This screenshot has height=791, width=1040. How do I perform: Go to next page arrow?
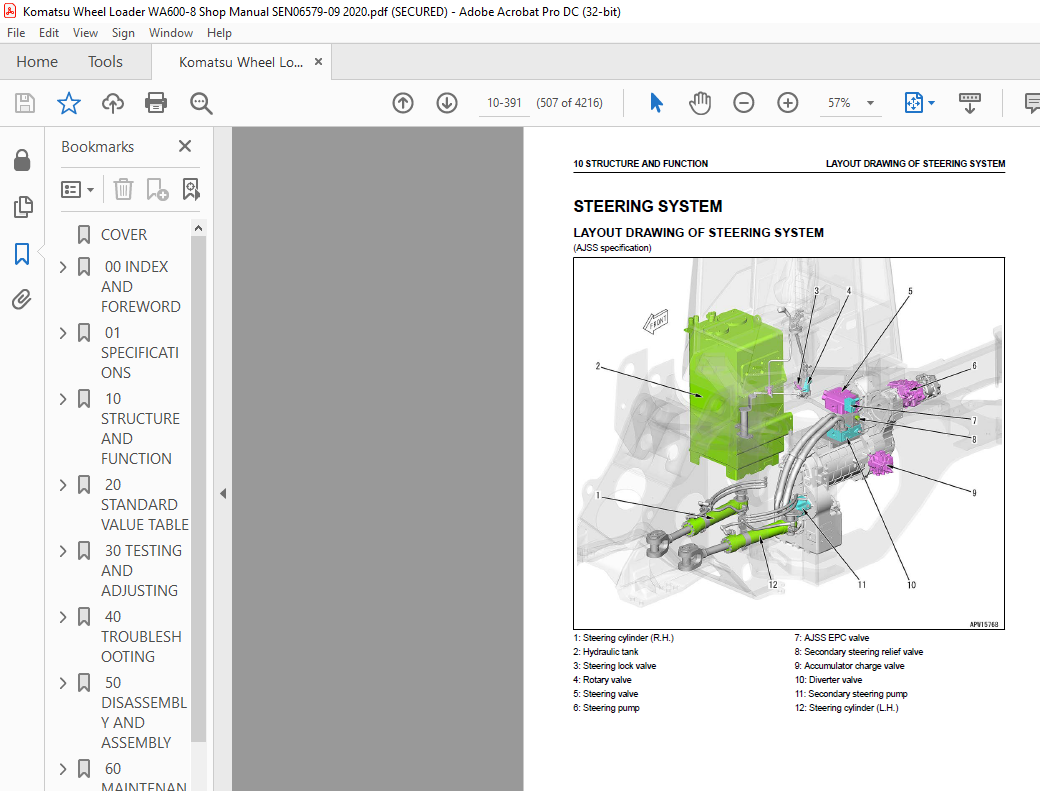(x=447, y=103)
